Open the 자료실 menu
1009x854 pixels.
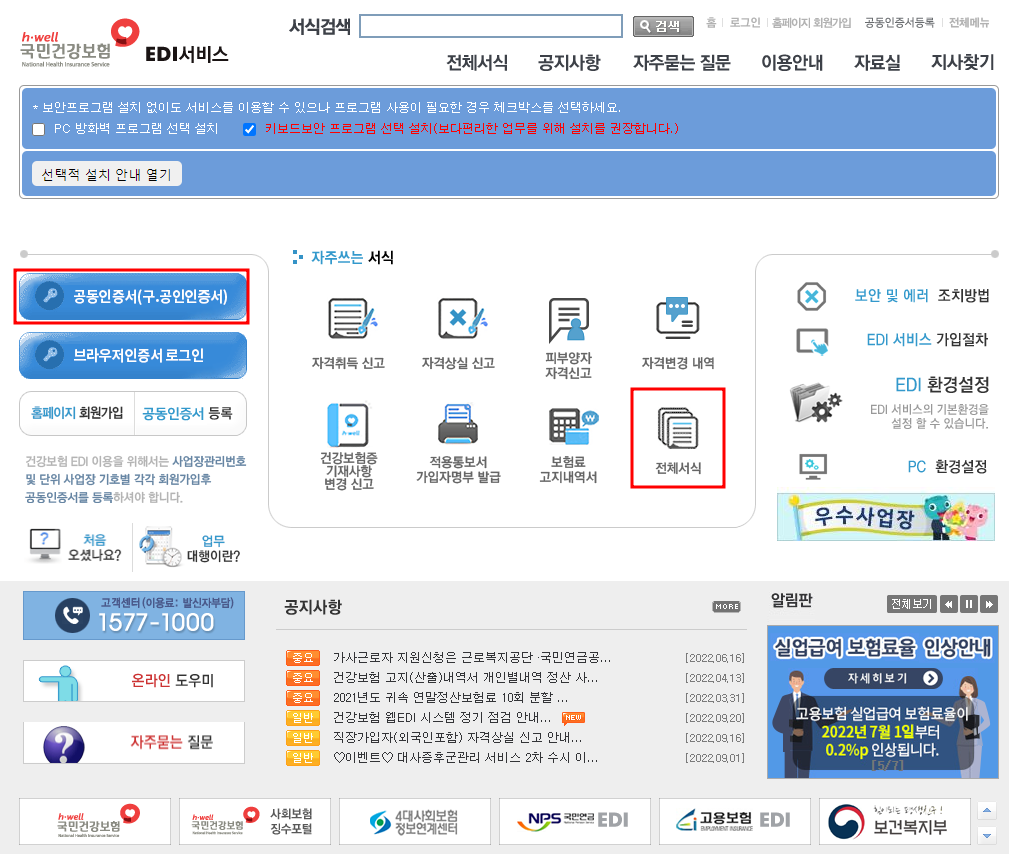coord(876,62)
